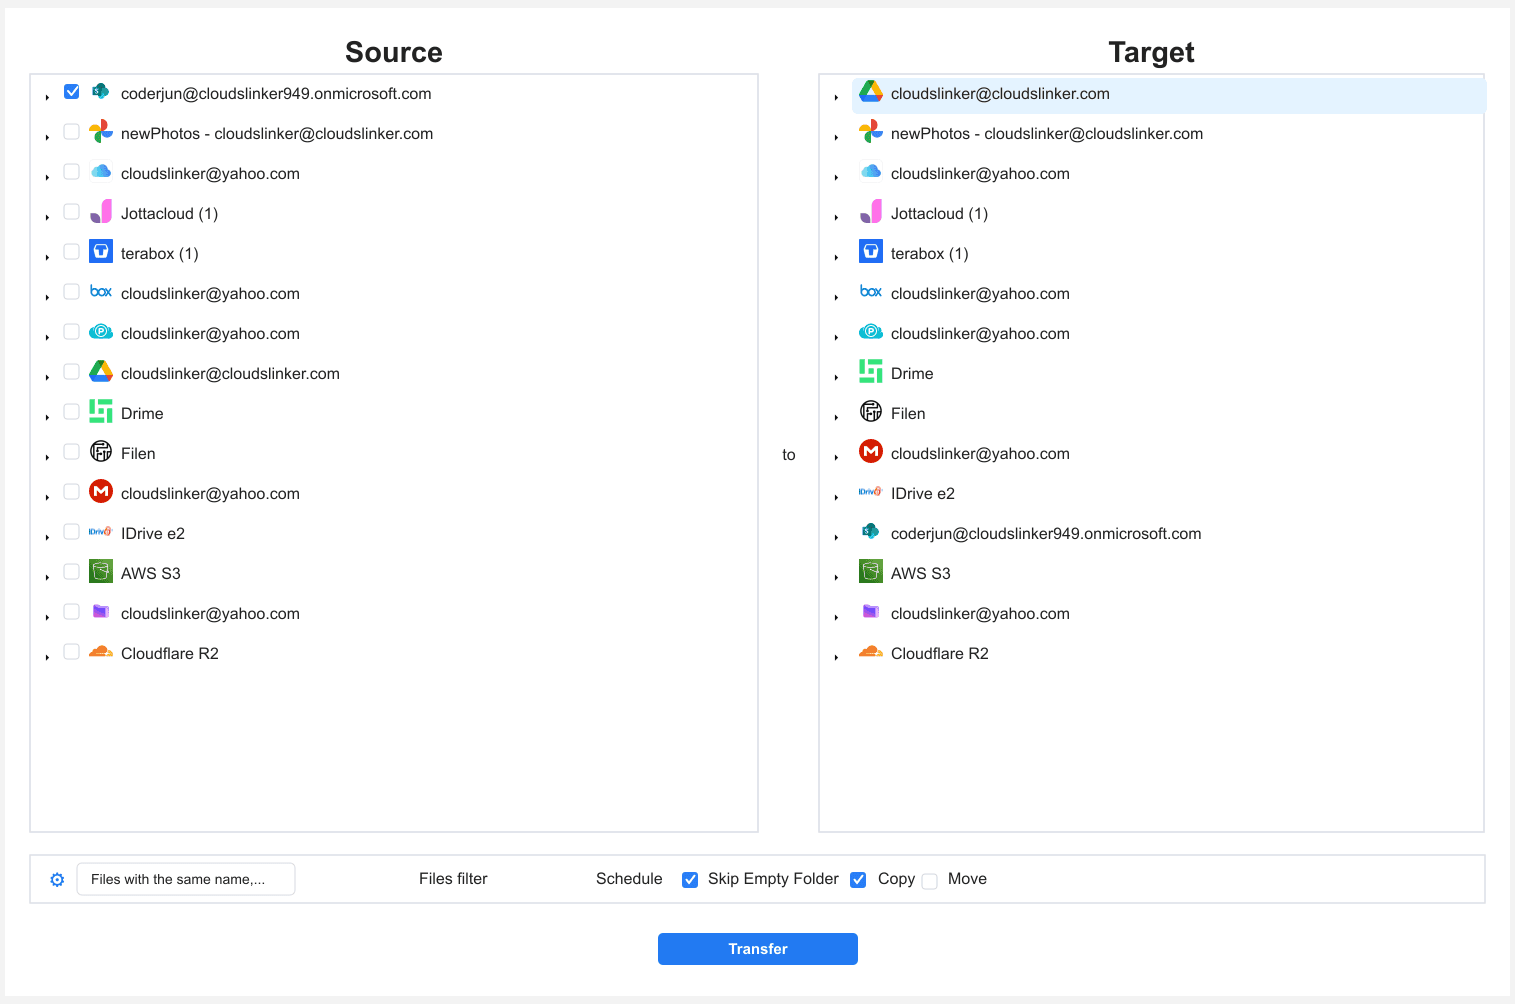Click the SharePoint icon in Source list

coord(101,92)
